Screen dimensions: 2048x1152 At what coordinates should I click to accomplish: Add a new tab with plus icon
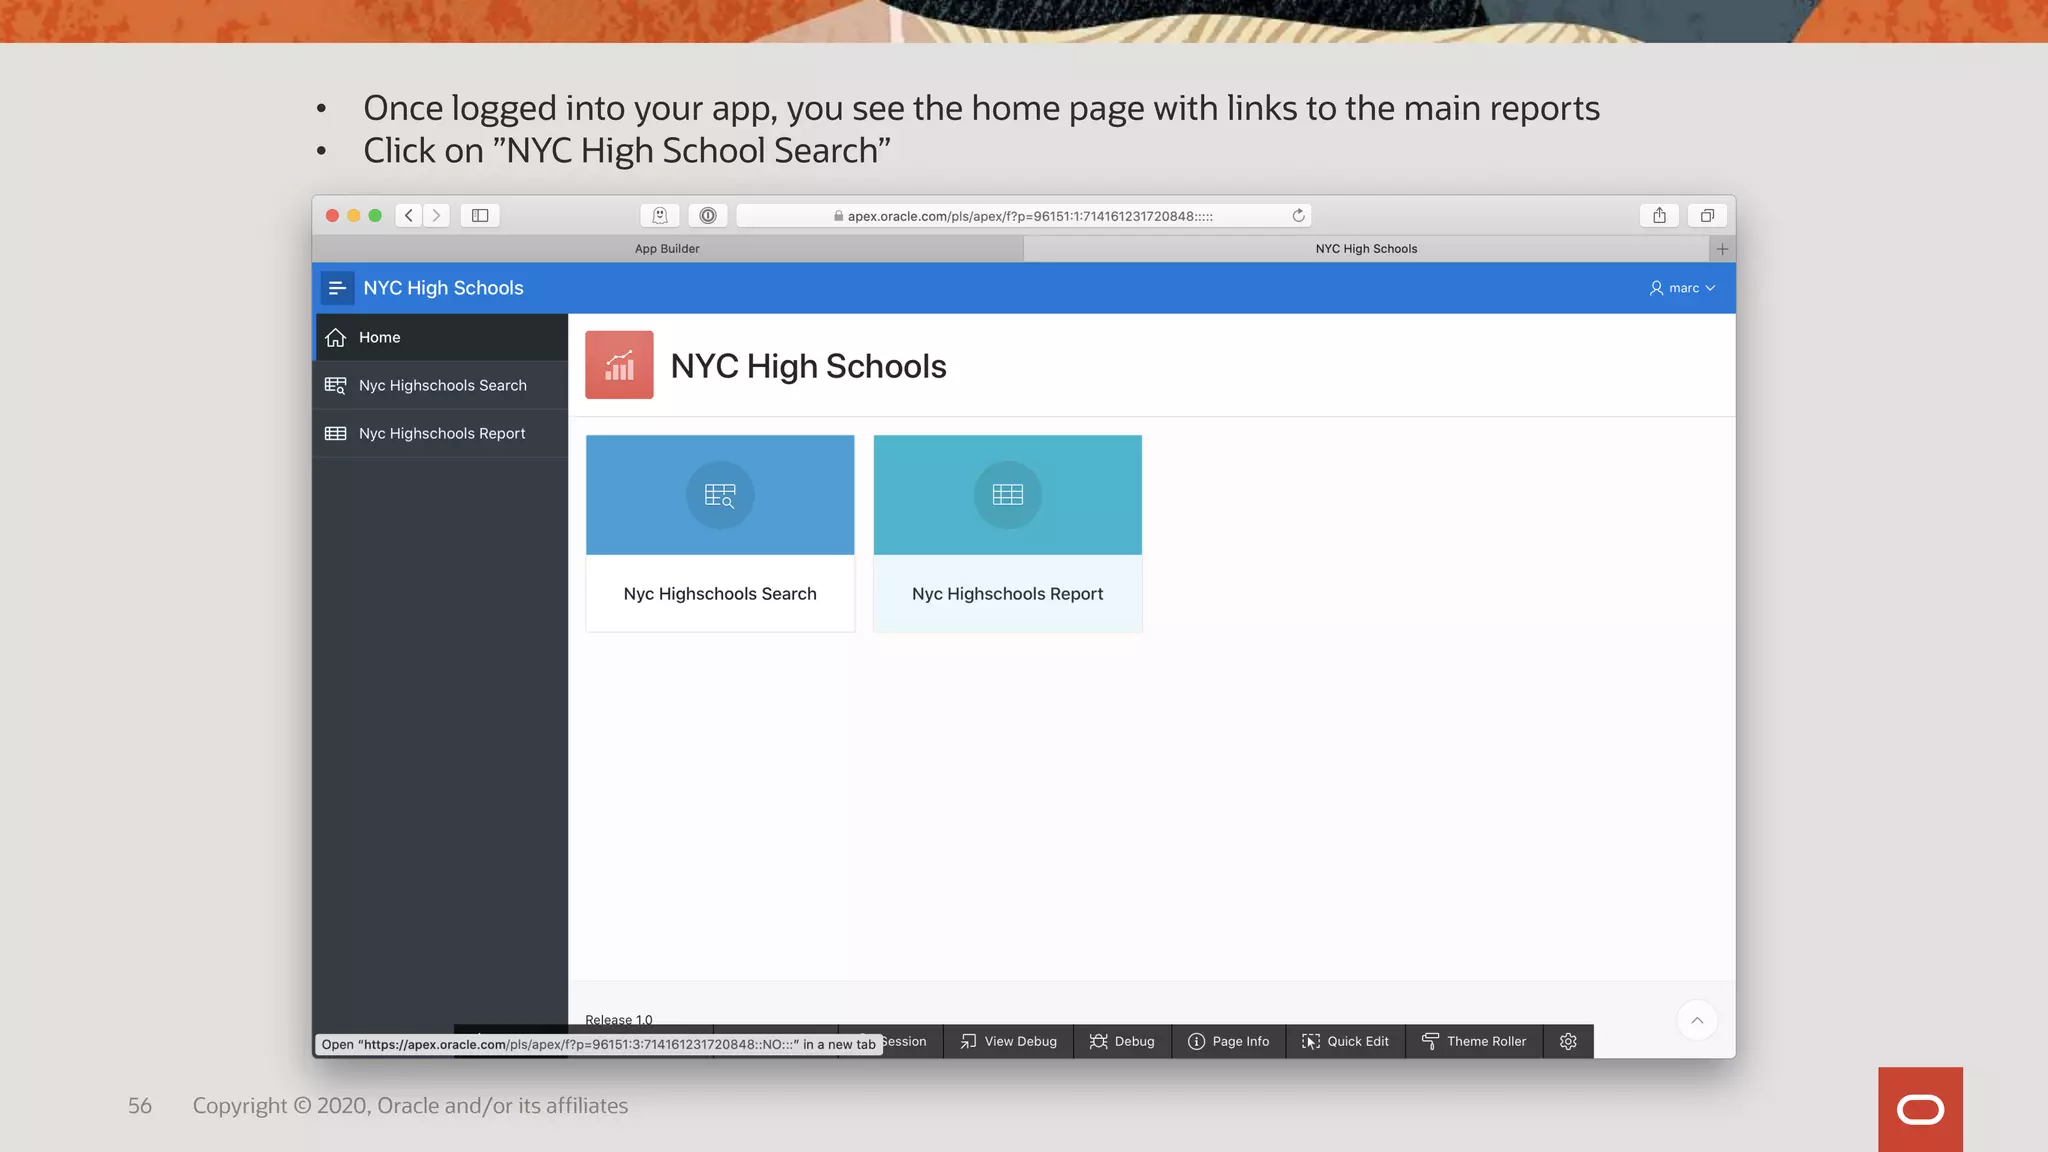click(x=1722, y=249)
